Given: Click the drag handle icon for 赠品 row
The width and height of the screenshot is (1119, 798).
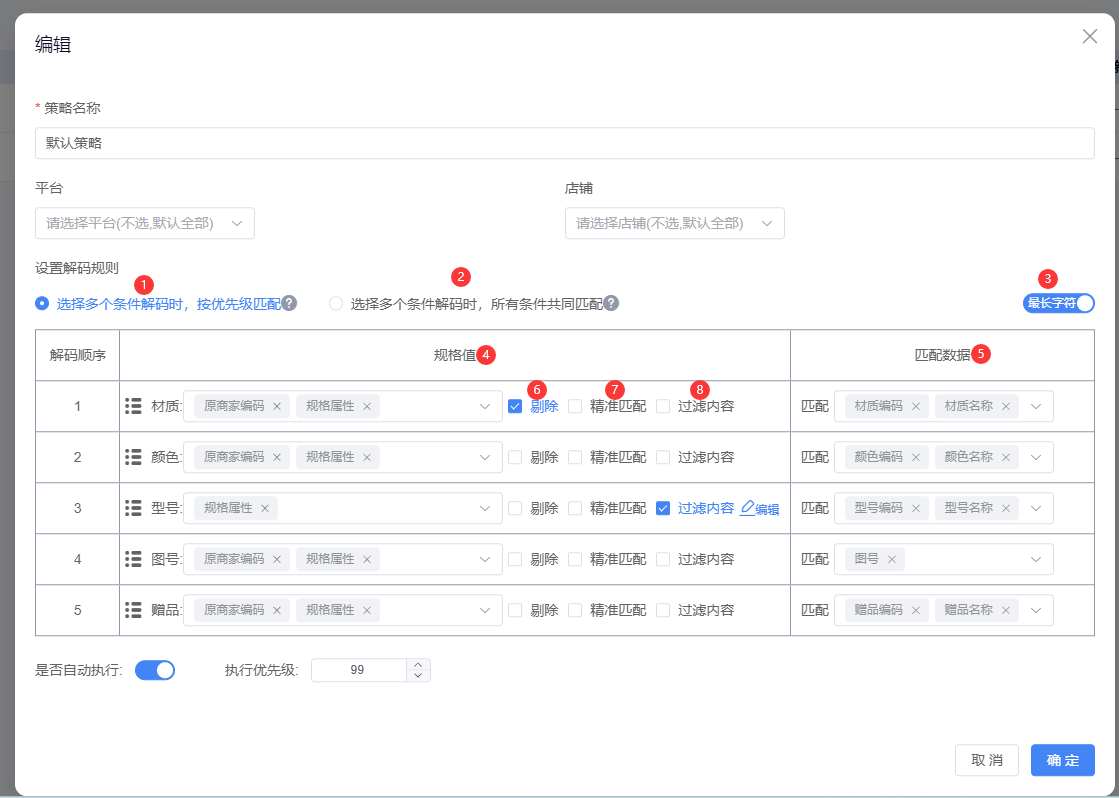Looking at the screenshot, I should coord(133,610).
